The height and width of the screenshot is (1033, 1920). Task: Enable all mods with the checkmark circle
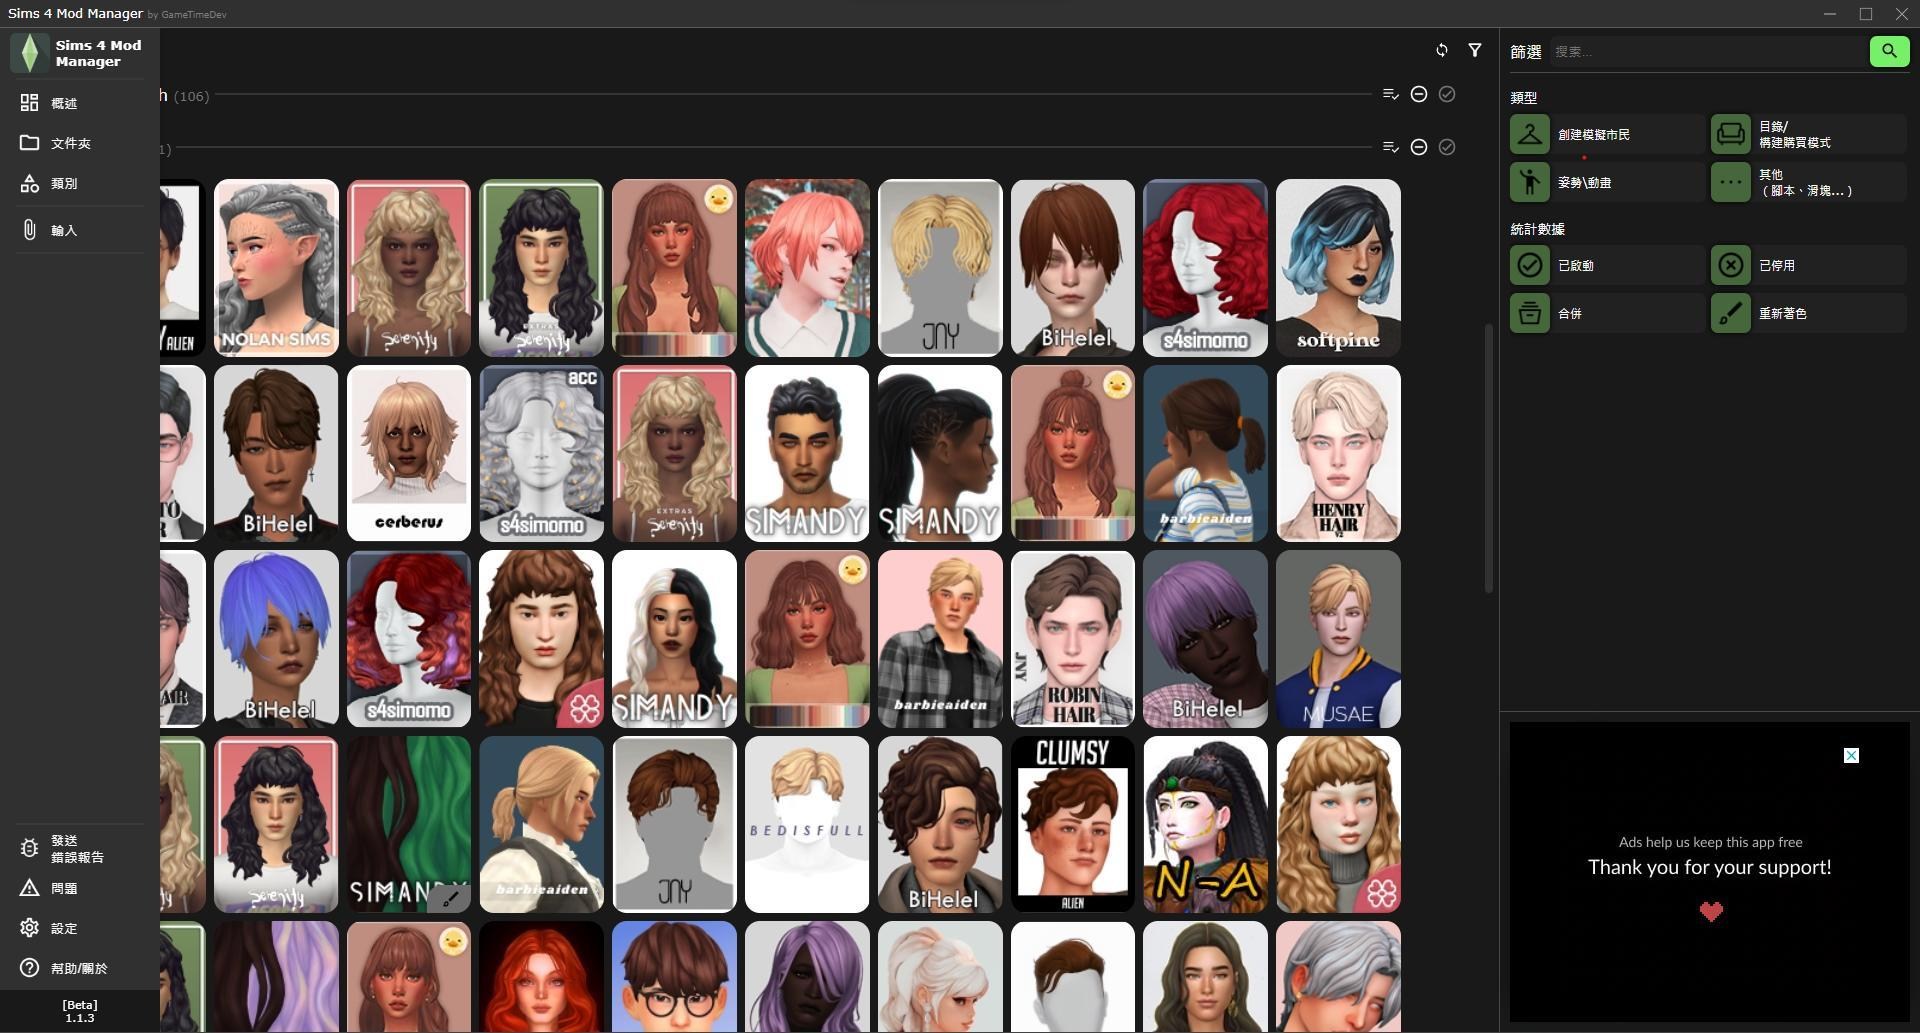pyautogui.click(x=1447, y=94)
